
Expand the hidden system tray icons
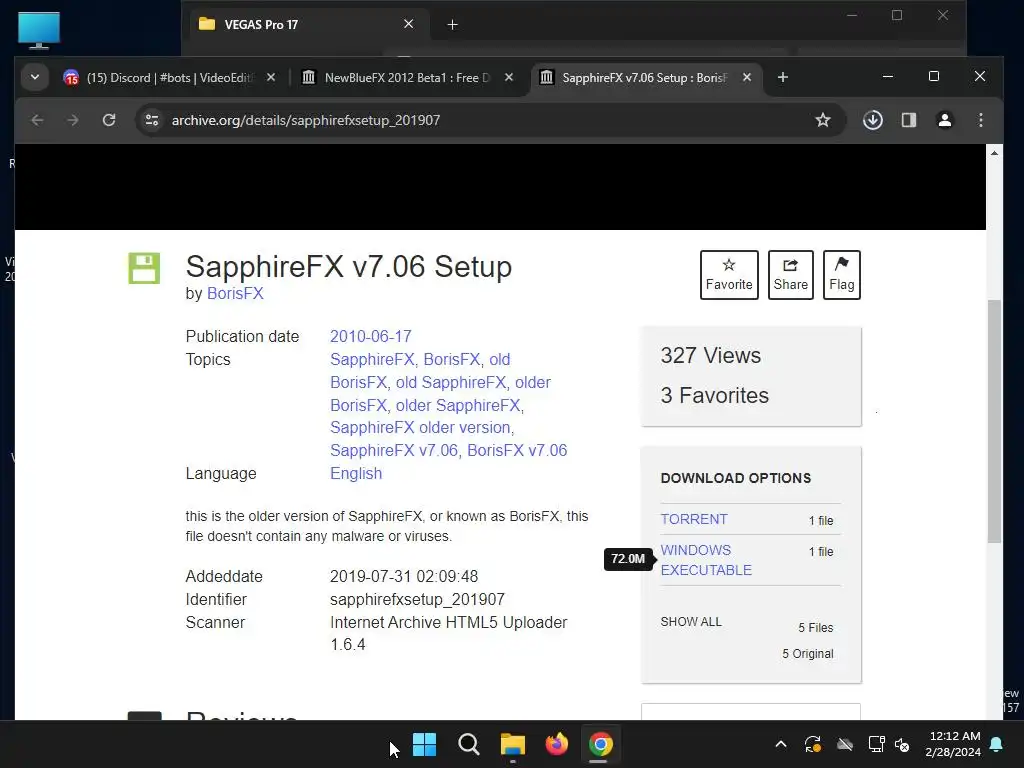coord(780,744)
